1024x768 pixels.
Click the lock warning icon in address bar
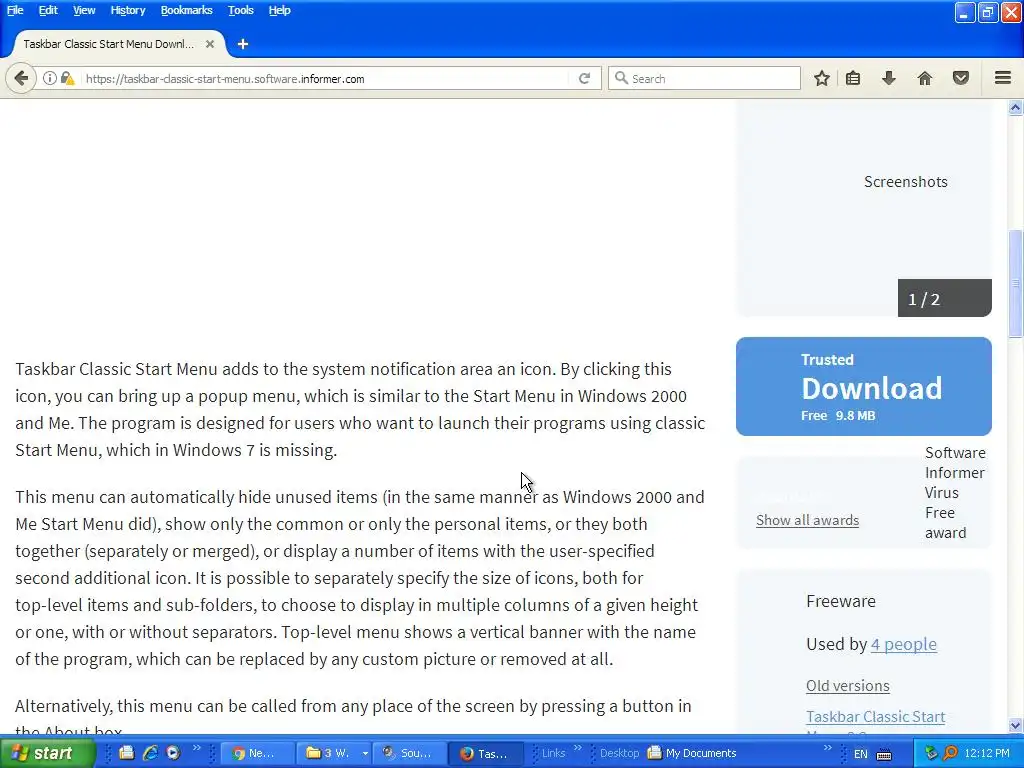(x=67, y=78)
